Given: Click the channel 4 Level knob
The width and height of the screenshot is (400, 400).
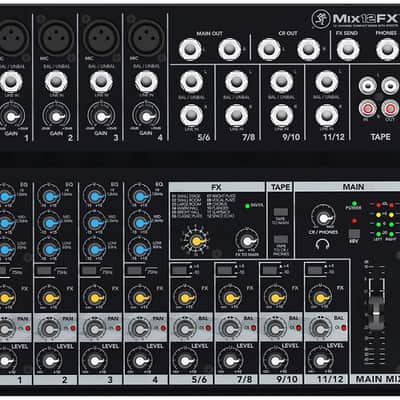Looking at the screenshot, I should point(140,361).
